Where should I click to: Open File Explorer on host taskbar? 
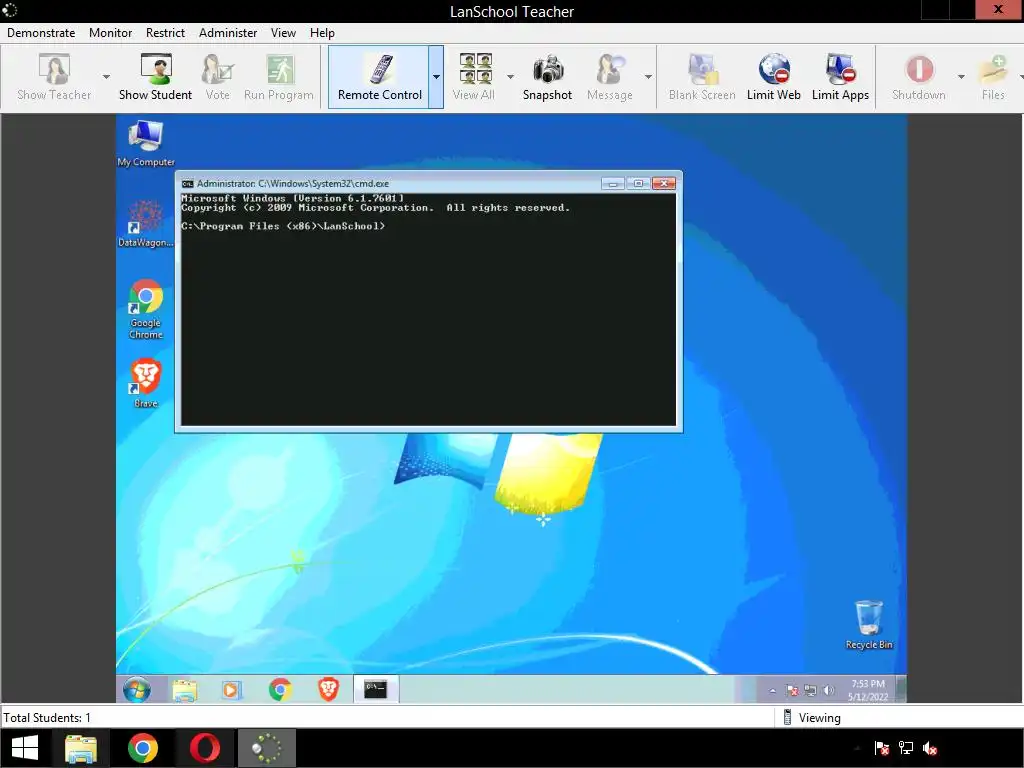click(81, 748)
